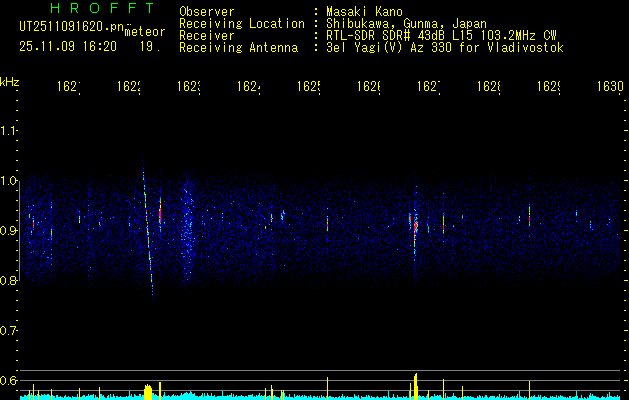Click the 0.7 frequency axis label
Image resolution: width=629 pixels, height=400 pixels.
pyautogui.click(x=8, y=331)
